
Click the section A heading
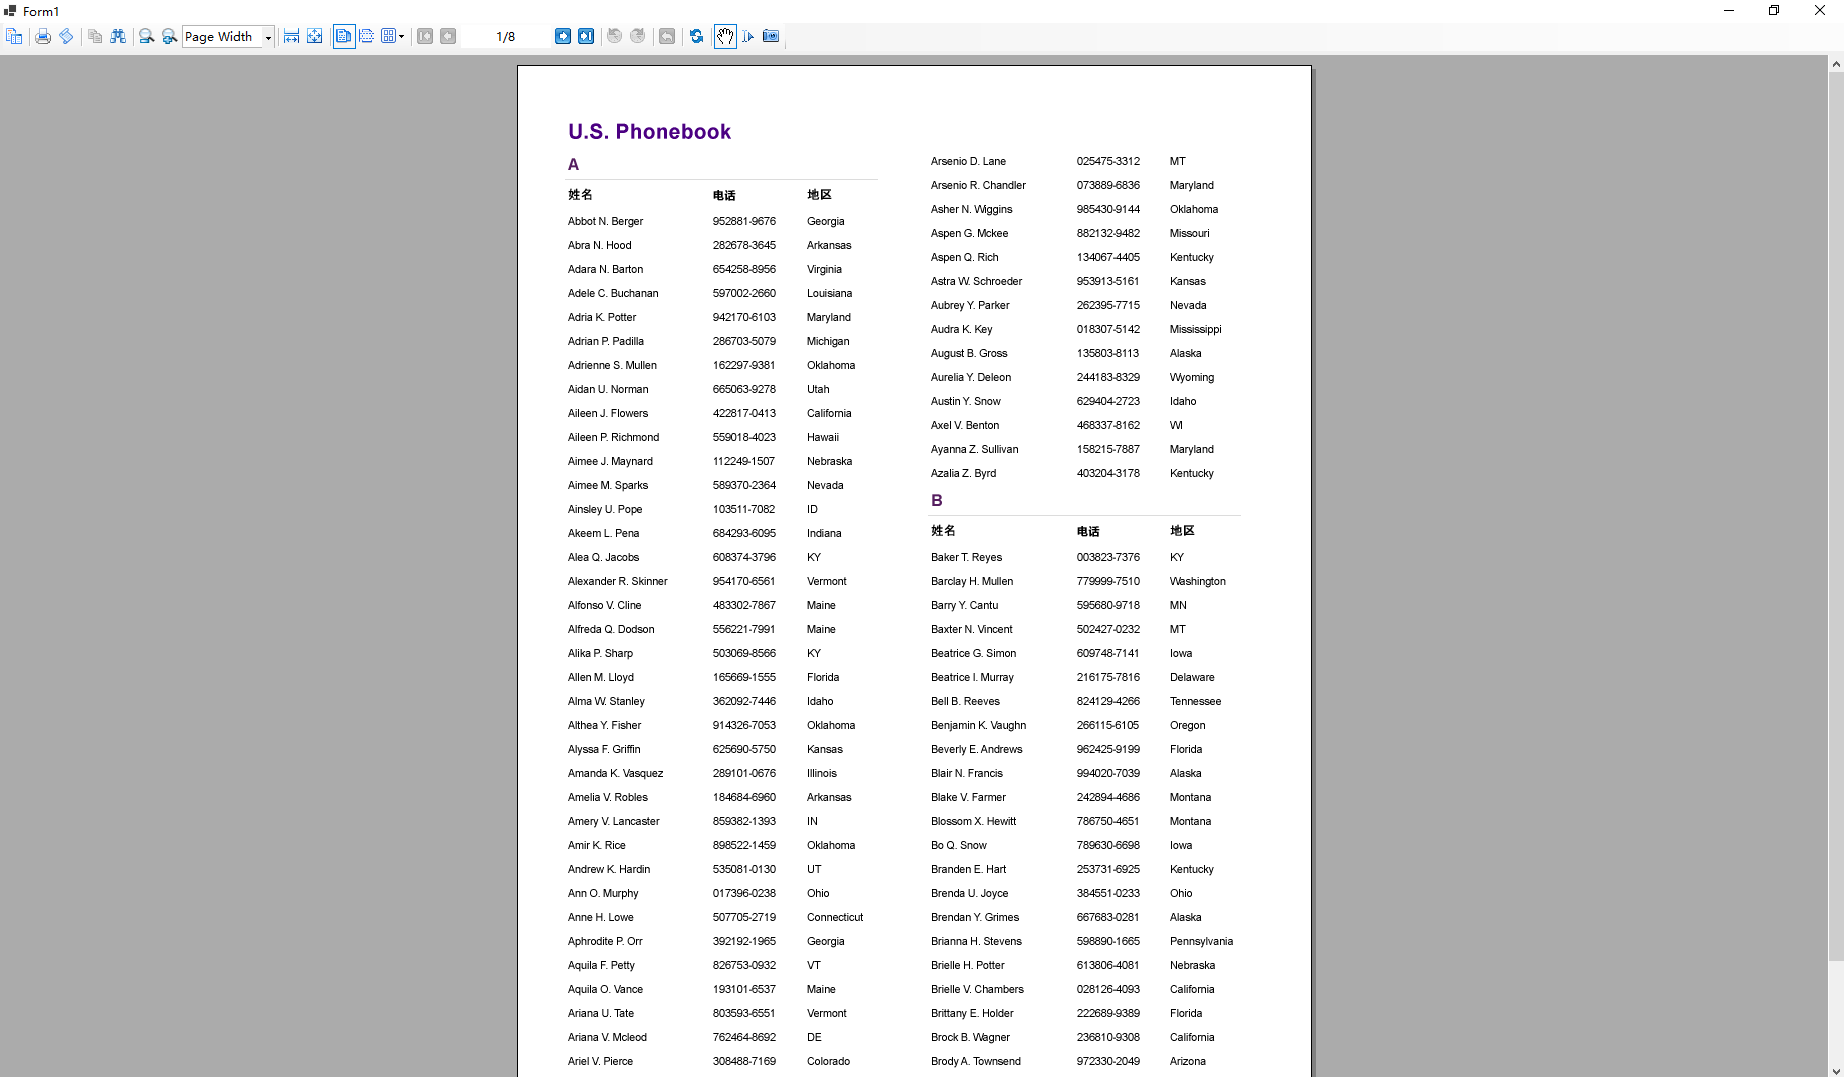(573, 165)
